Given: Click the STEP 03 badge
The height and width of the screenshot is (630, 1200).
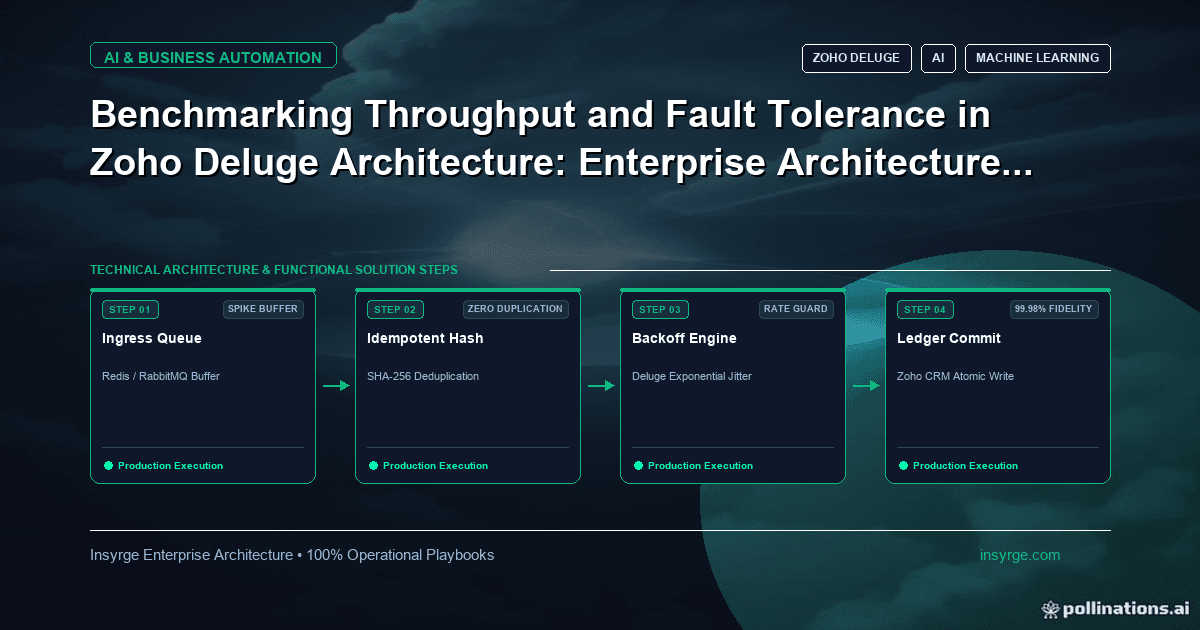Looking at the screenshot, I should 660,310.
